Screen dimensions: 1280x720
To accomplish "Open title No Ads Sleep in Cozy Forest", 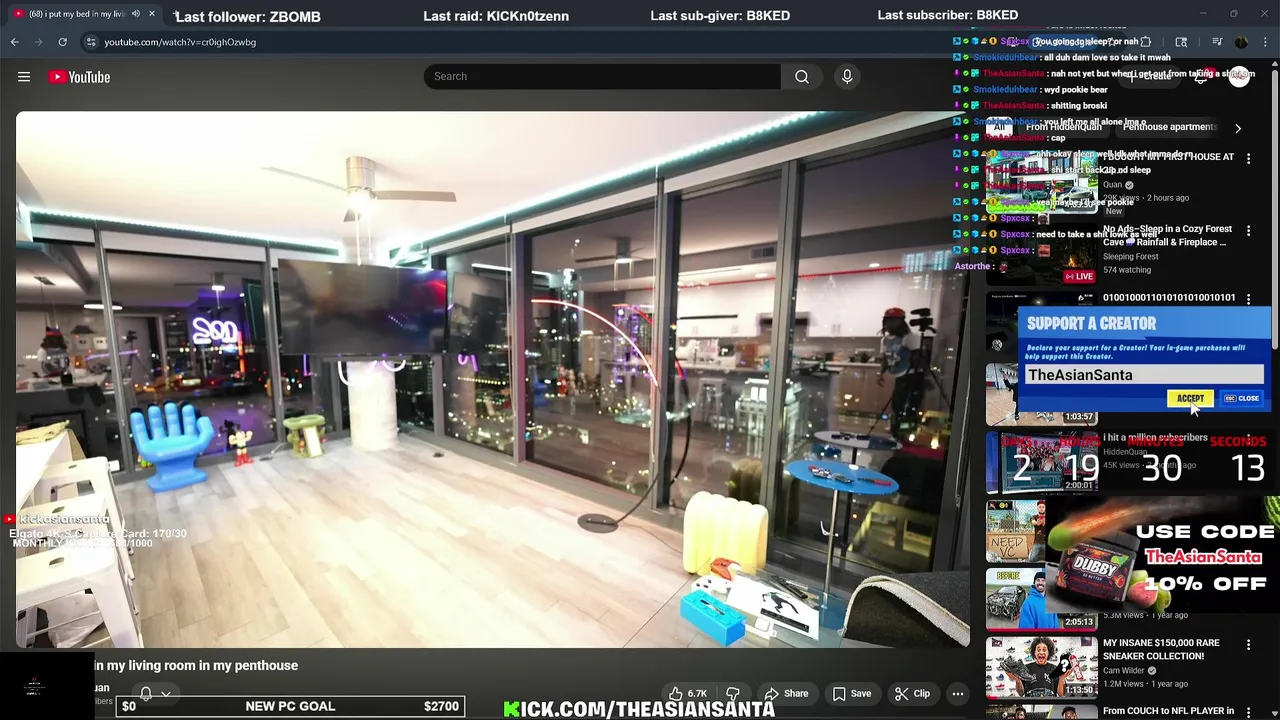I will coord(1166,235).
